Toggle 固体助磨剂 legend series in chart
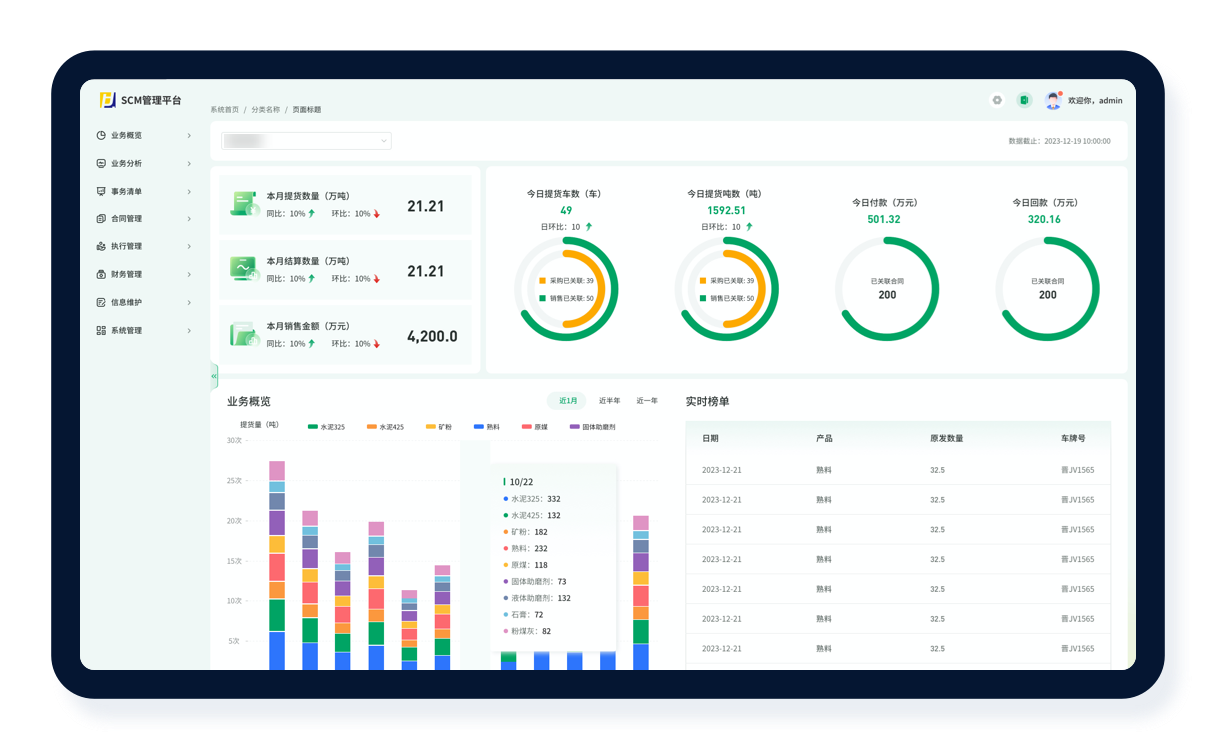This screenshot has height=750, width=1216. pos(592,427)
